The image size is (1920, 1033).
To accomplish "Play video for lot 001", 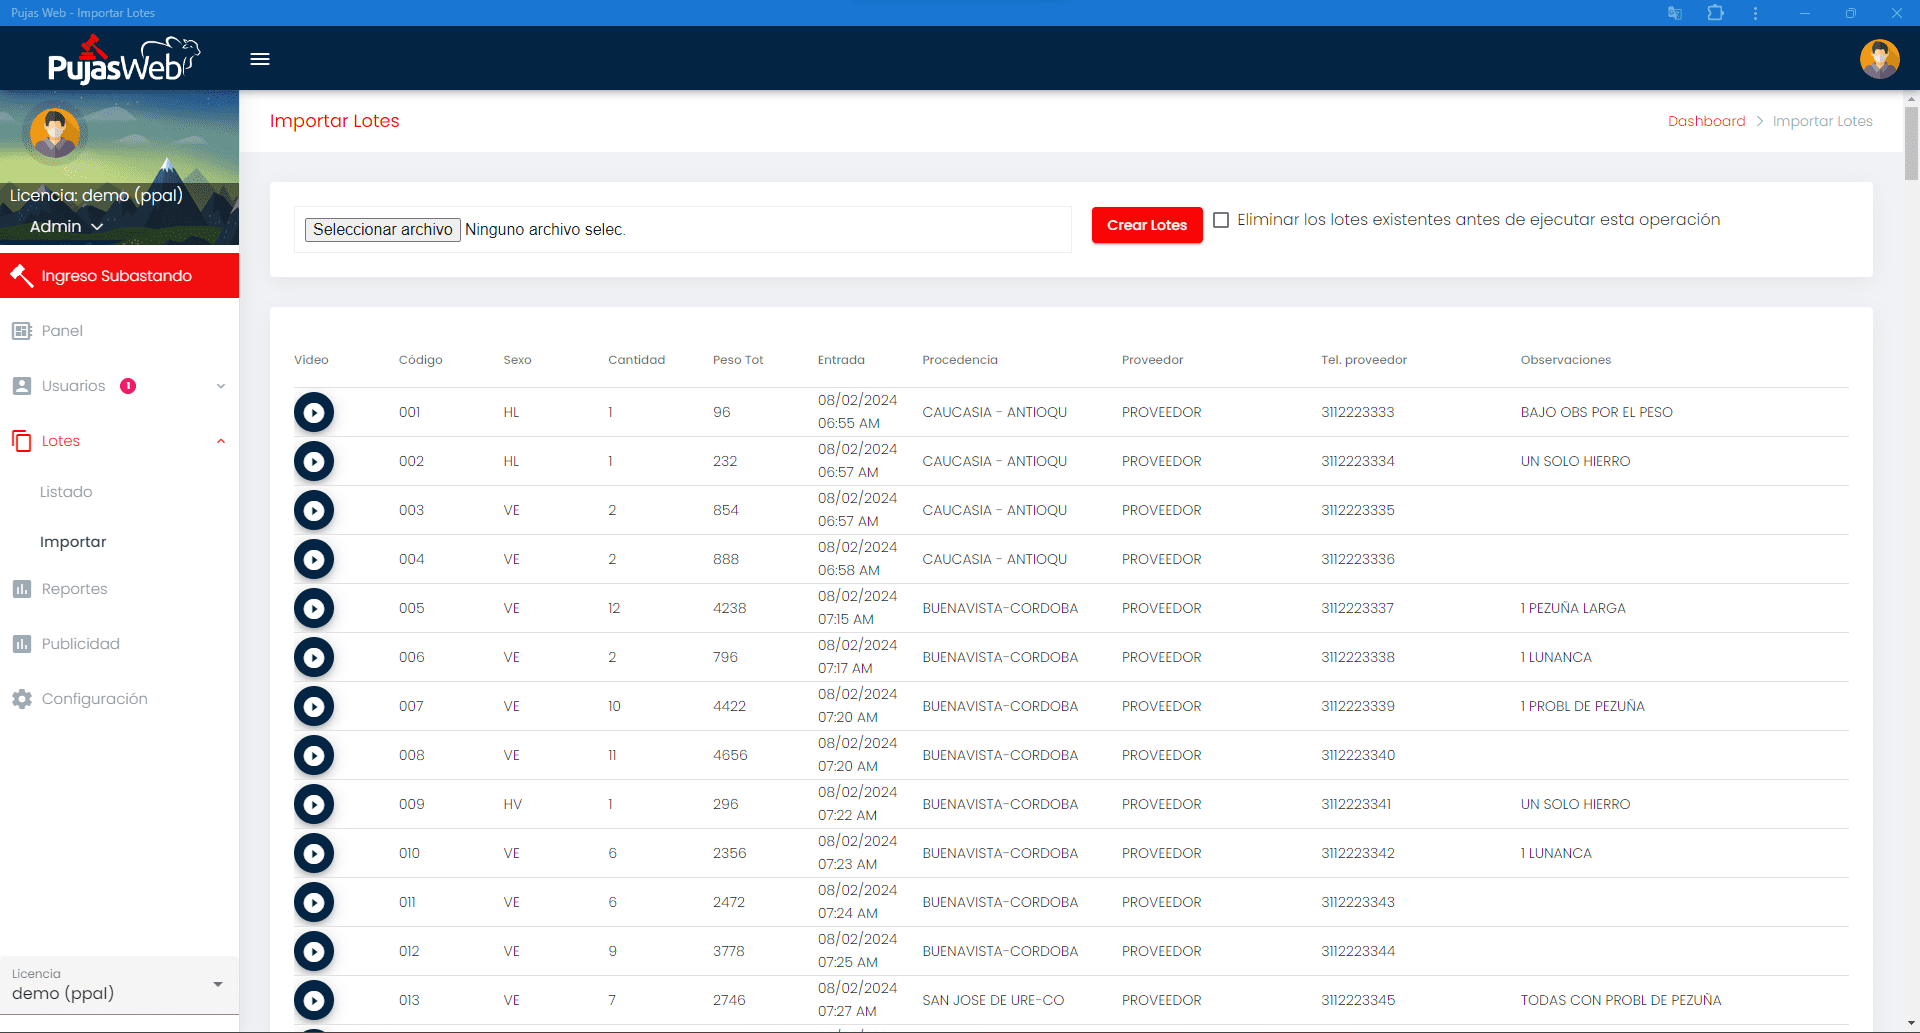I will pos(314,412).
